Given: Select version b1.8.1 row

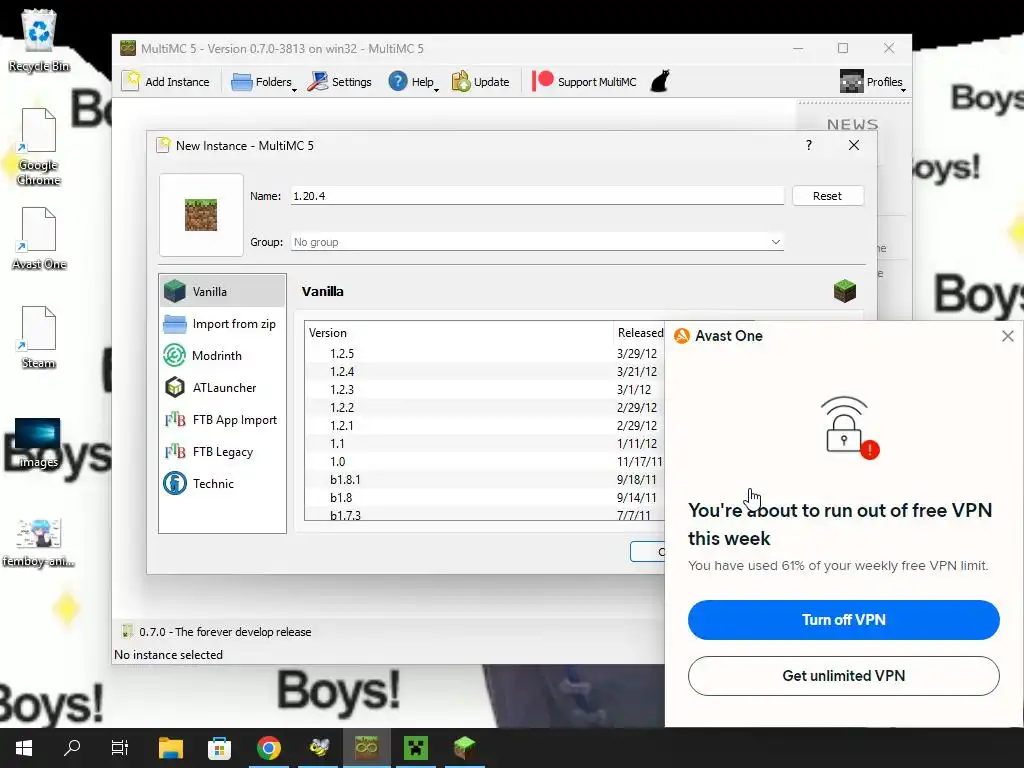Looking at the screenshot, I should click(x=485, y=479).
